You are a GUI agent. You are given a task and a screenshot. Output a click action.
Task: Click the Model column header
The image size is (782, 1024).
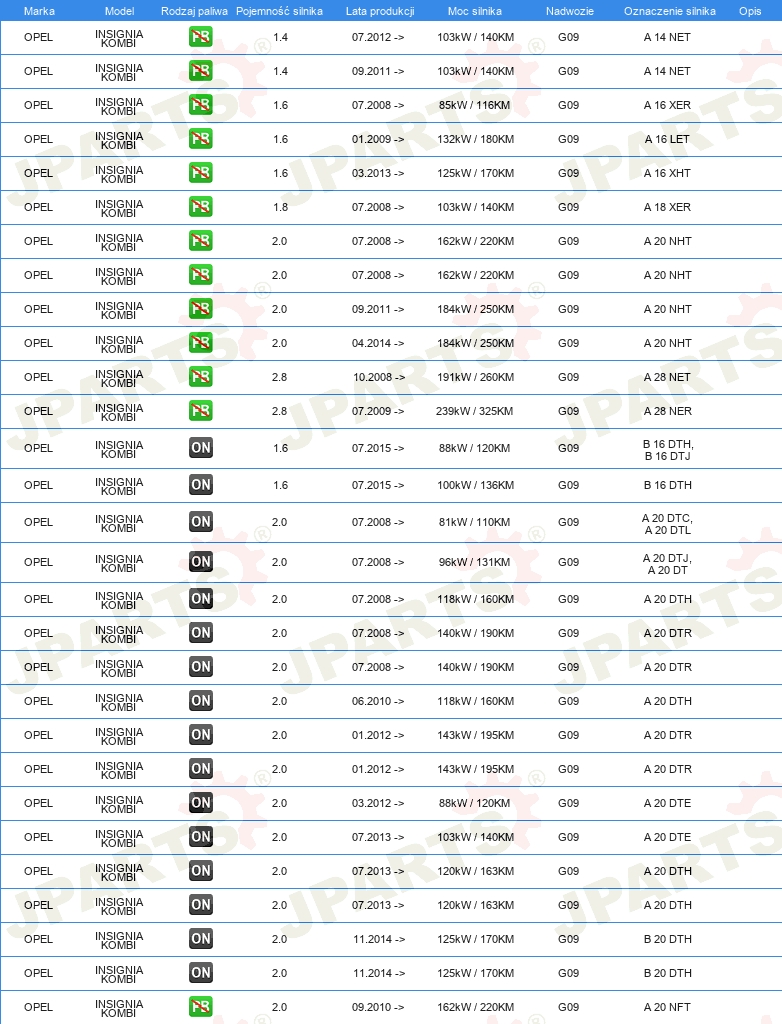click(120, 11)
